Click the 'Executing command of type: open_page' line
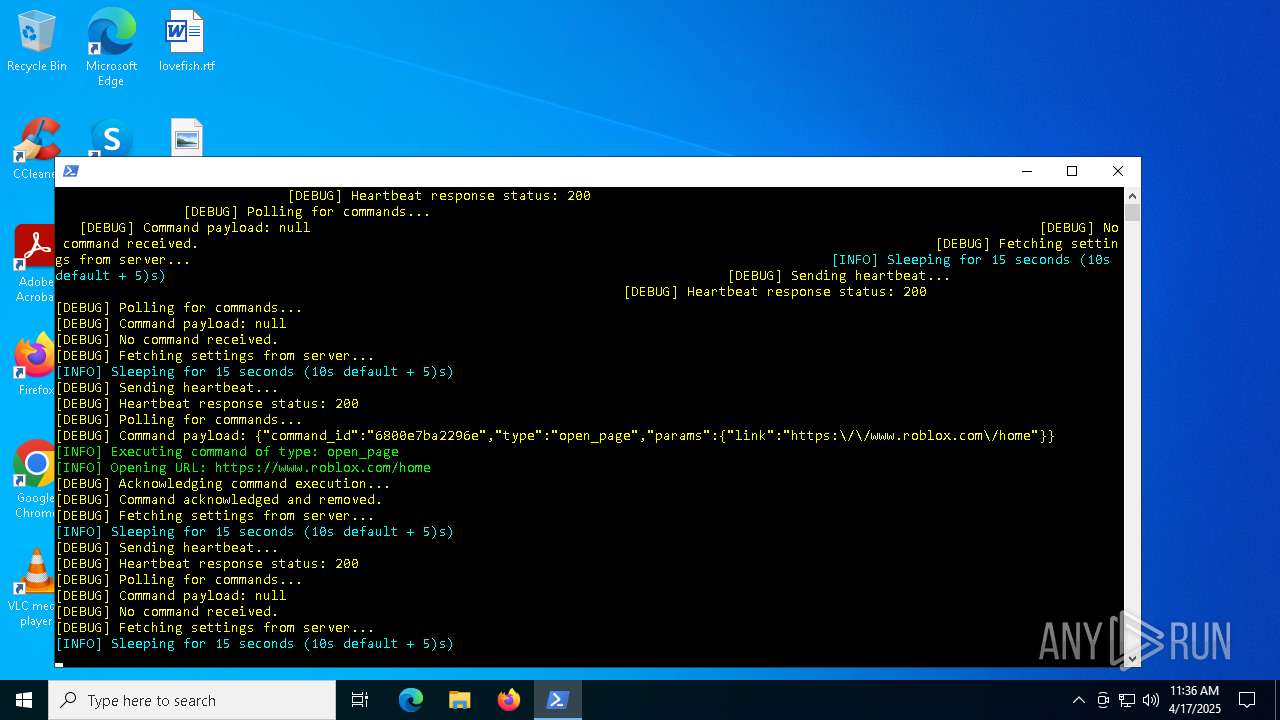This screenshot has height=720, width=1280. tap(227, 451)
